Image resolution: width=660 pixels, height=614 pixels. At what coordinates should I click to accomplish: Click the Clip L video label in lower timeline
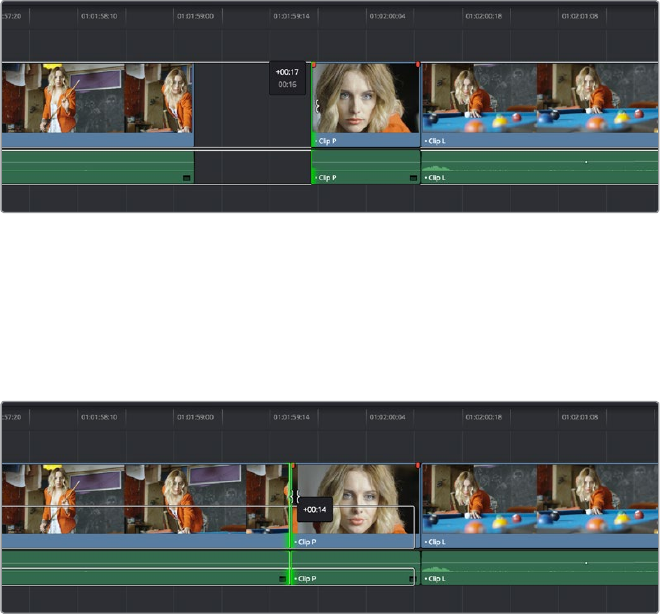pos(436,542)
